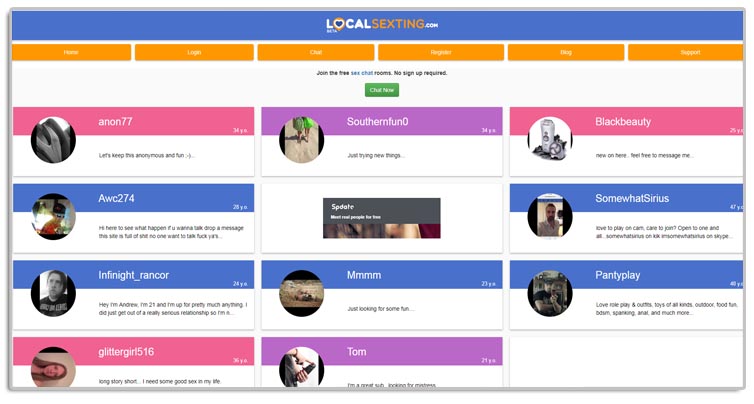754x404 pixels.
Task: Click 'Just looking for some fun....' bio text
Action: point(381,309)
